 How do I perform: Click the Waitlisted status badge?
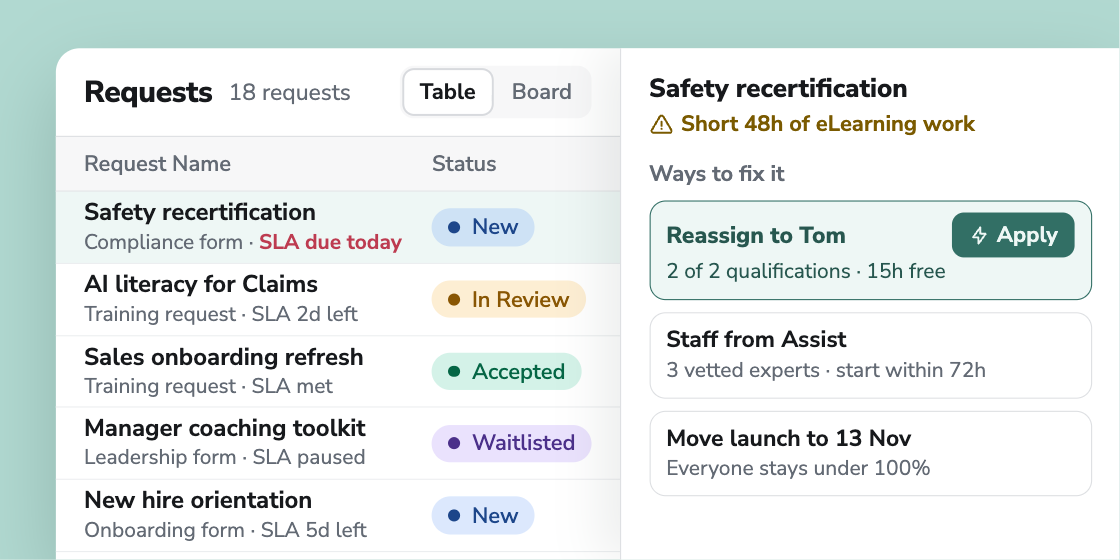511,443
